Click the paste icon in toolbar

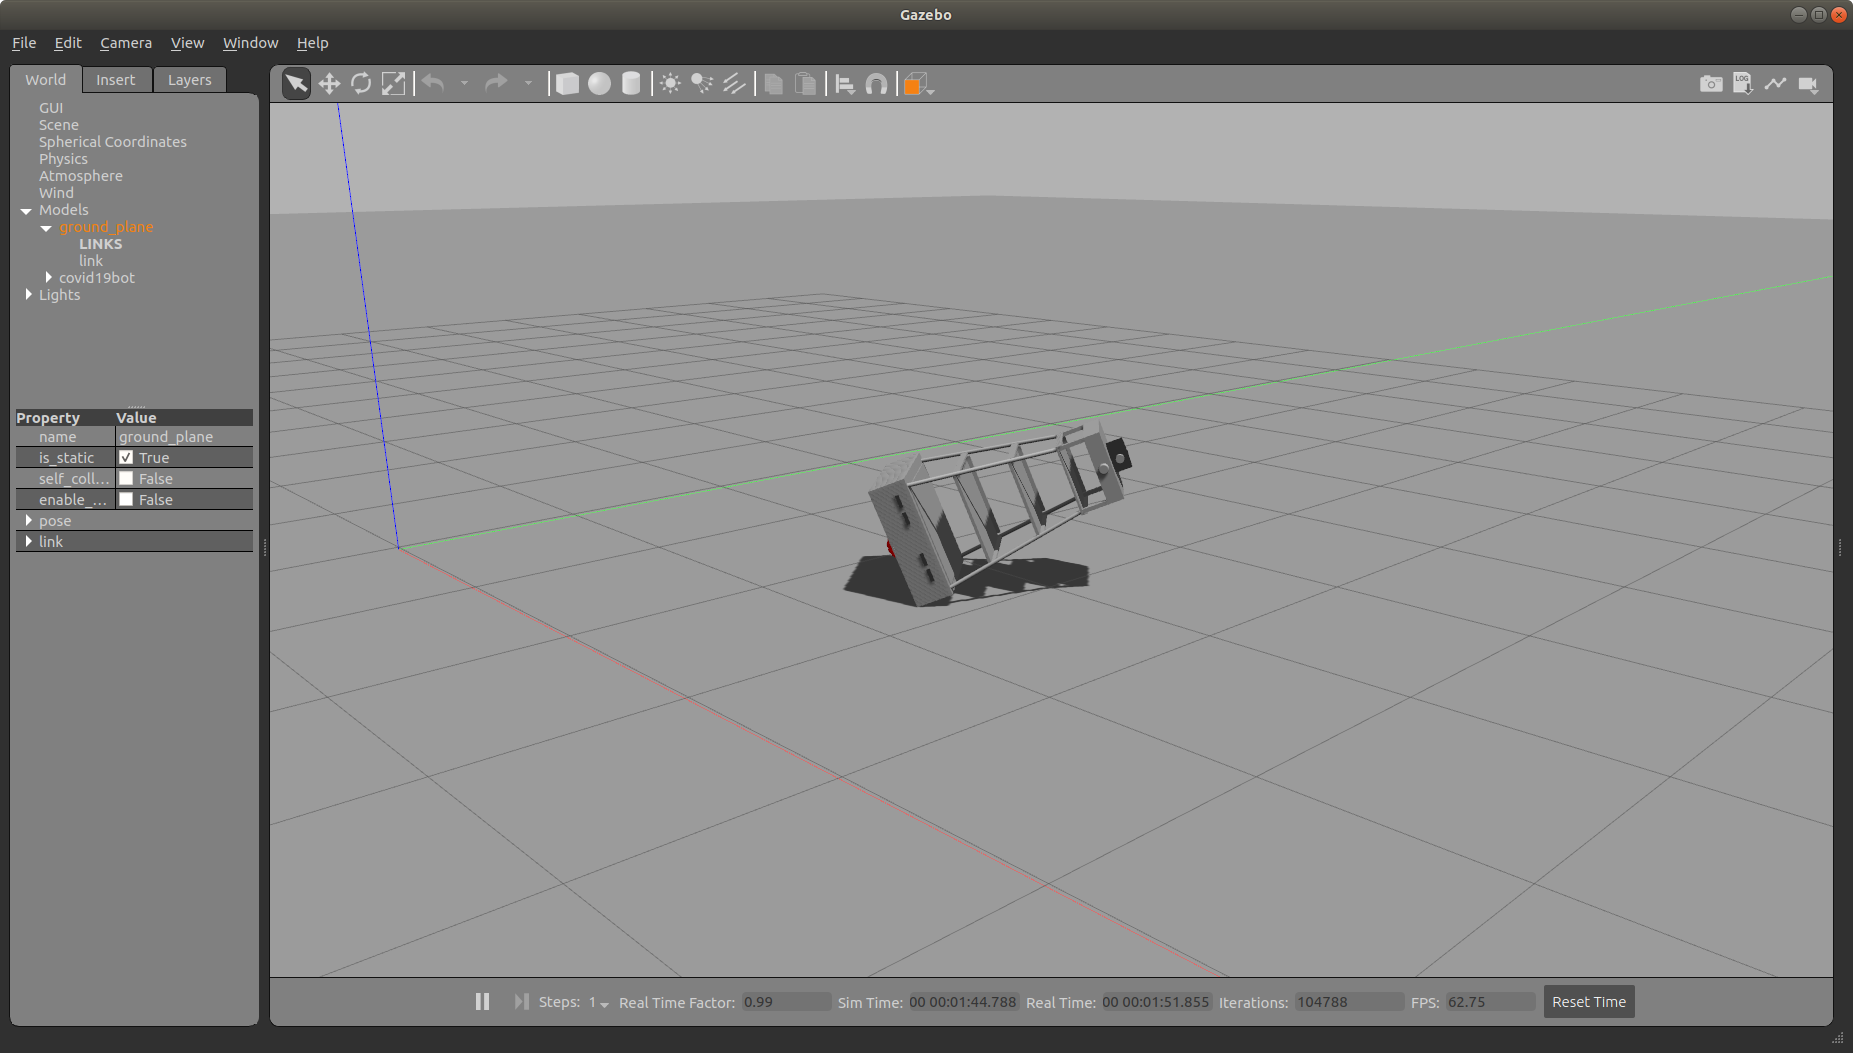[805, 84]
